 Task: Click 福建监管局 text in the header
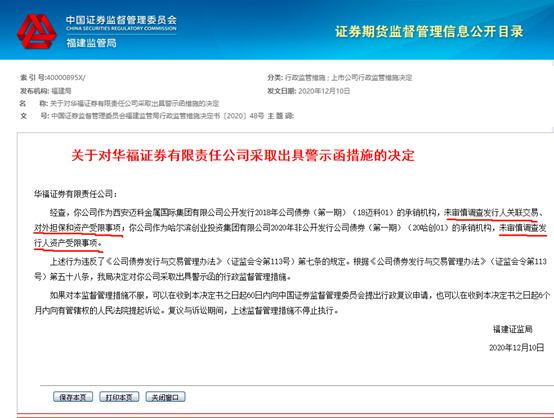coord(91,43)
